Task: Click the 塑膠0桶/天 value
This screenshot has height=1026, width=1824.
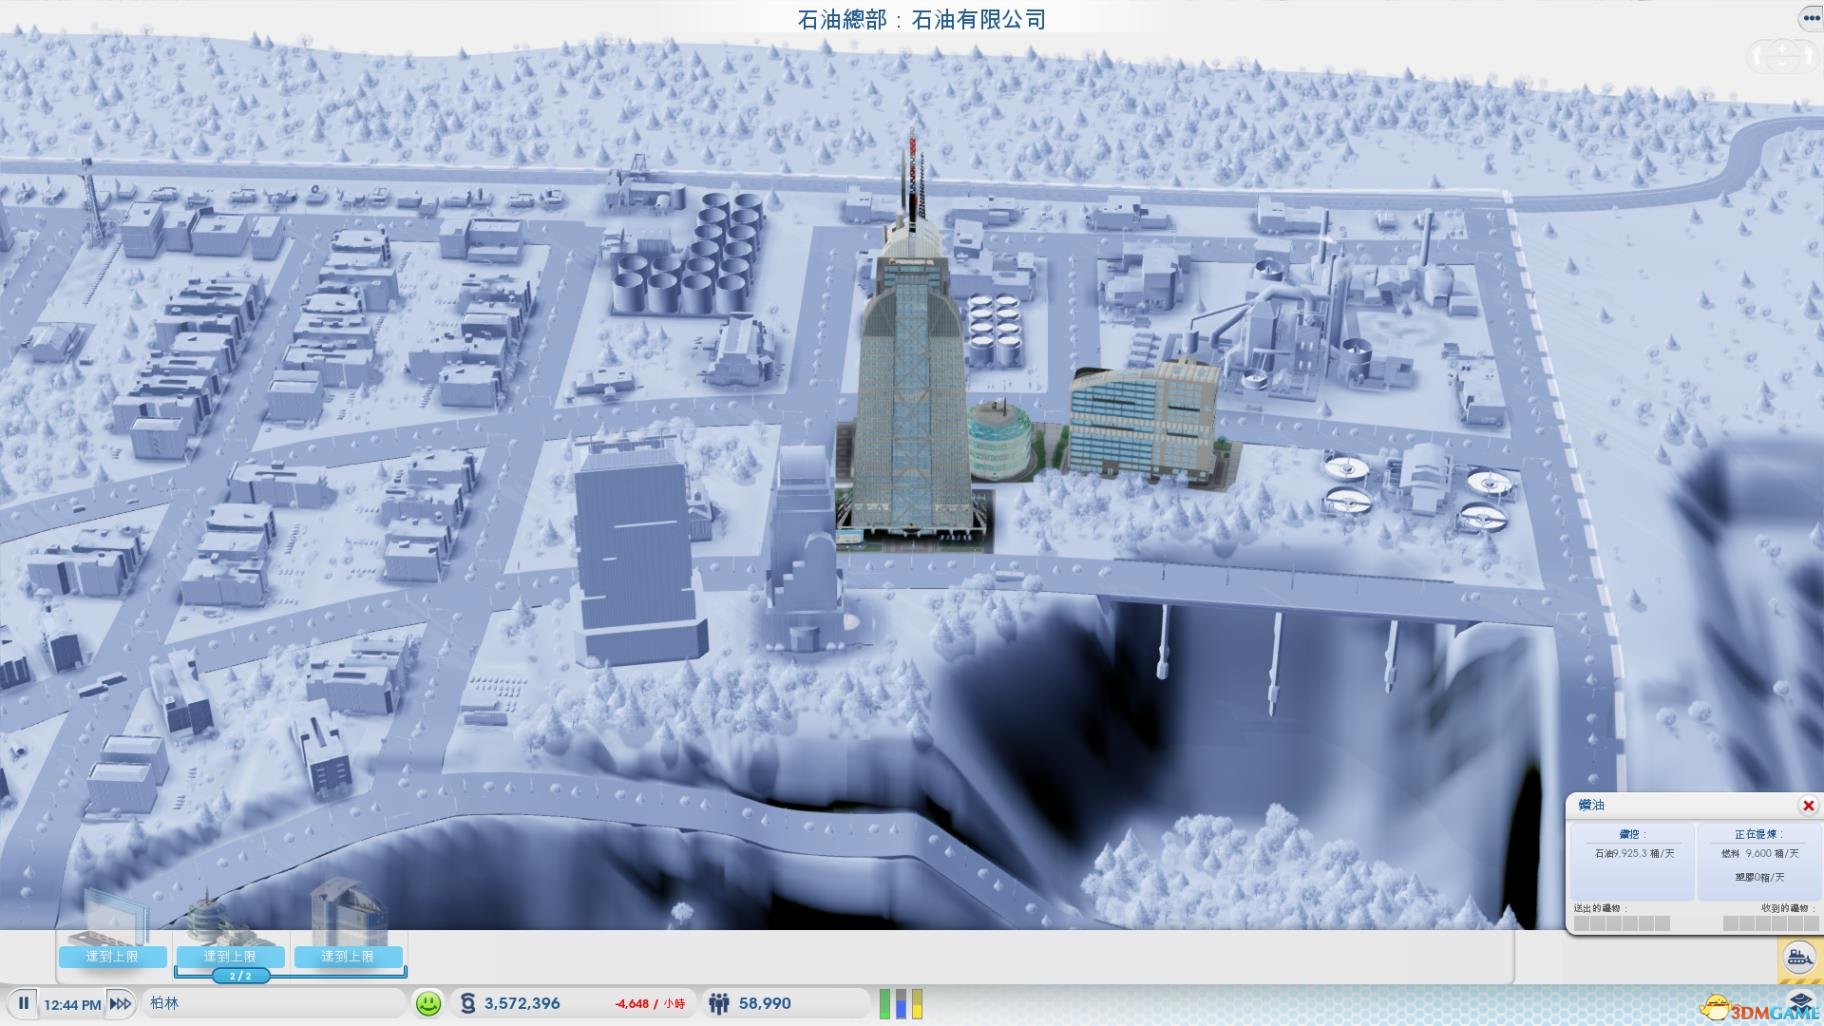Action: coord(1759,877)
